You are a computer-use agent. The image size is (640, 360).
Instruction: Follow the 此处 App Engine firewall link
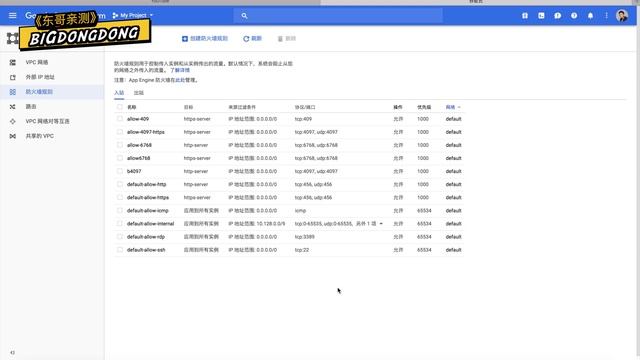(180, 80)
